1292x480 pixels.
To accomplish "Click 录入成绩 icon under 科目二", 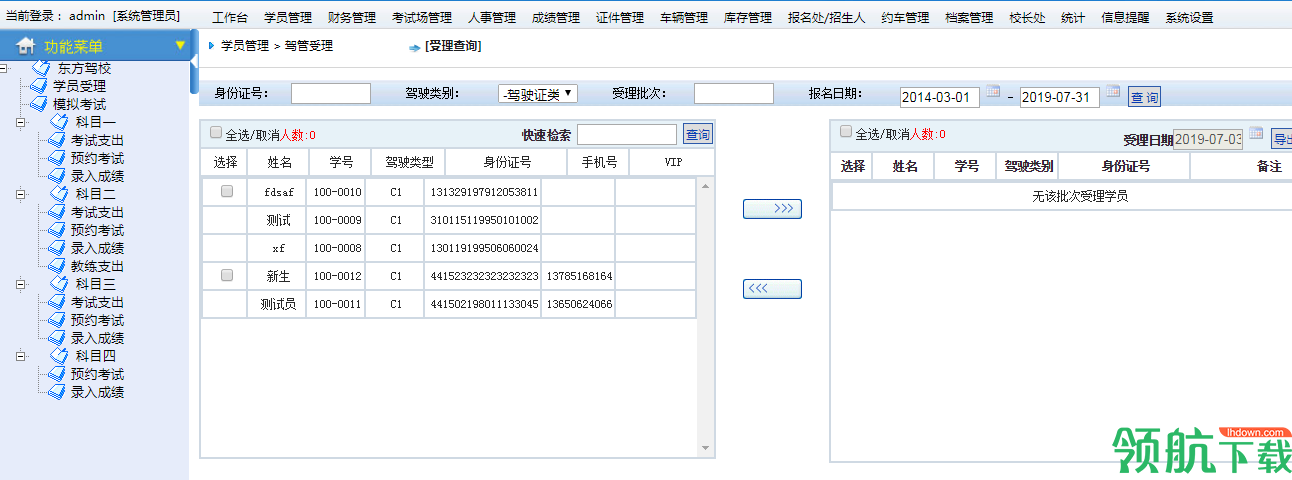I will (x=56, y=248).
